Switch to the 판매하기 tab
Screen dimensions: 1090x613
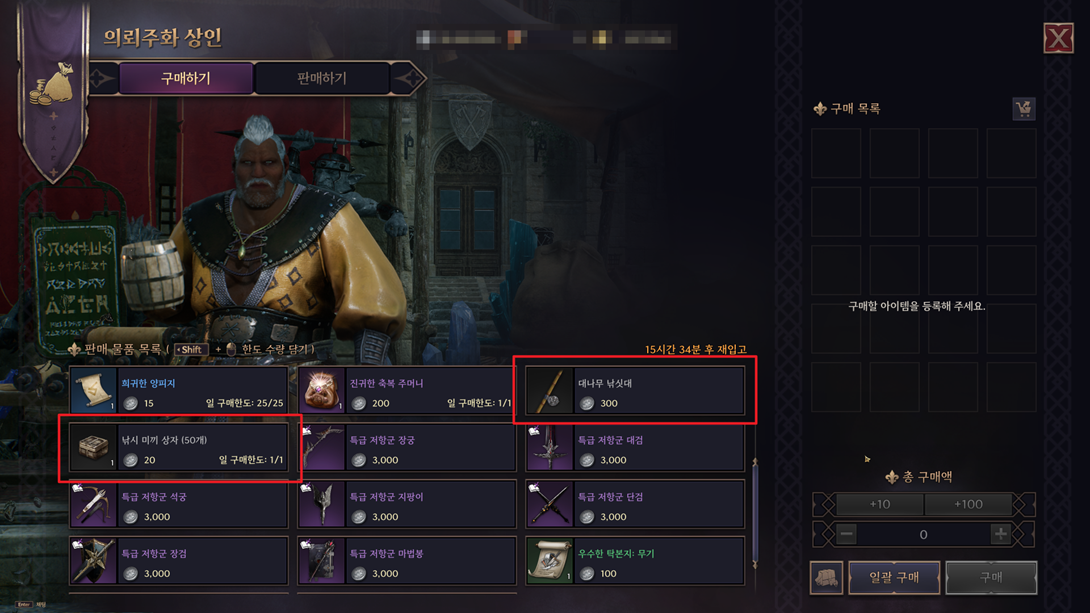point(322,79)
